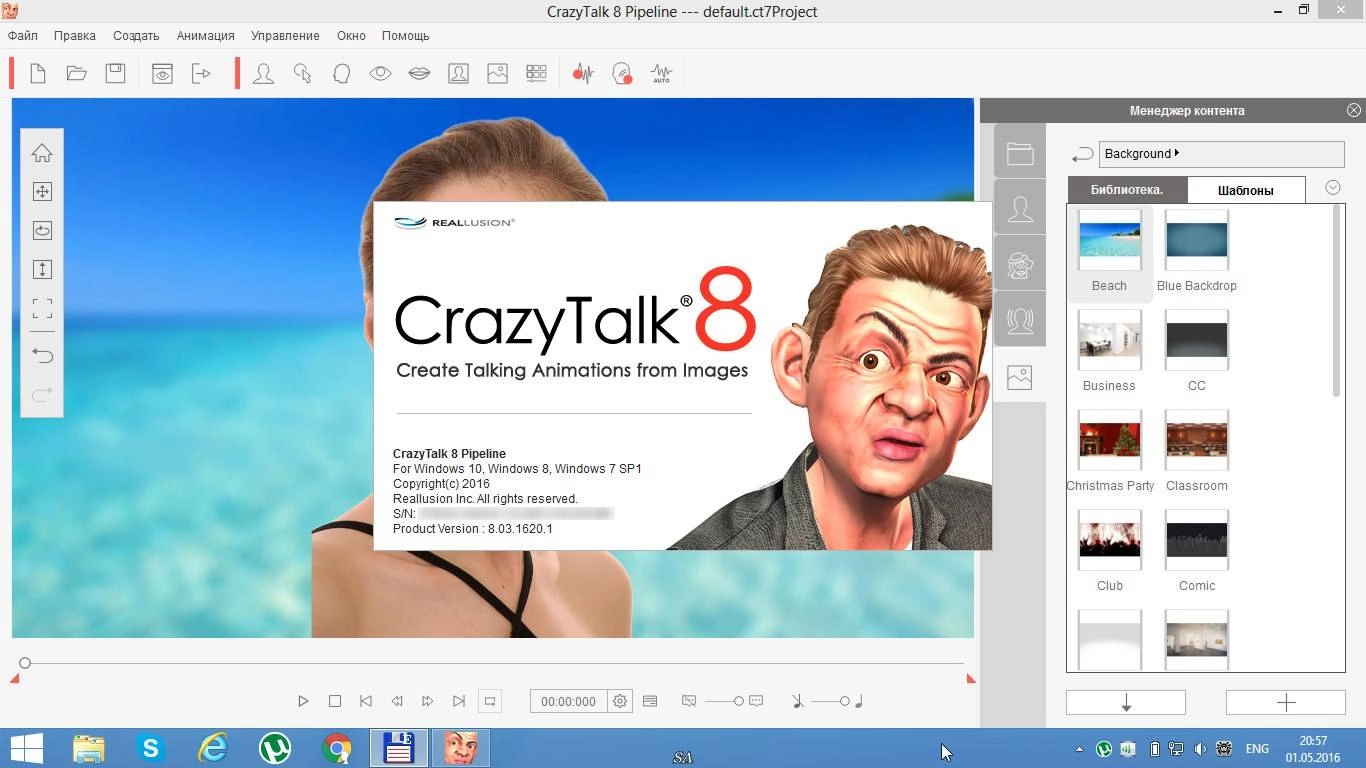
Task: Click the timeline playhead handle
Action: pos(25,662)
